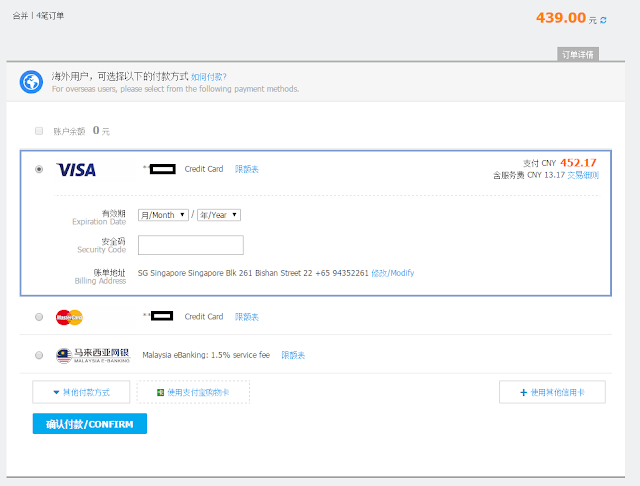Image resolution: width=640 pixels, height=486 pixels.
Task: Click the Credit Card label in the VISA row
Action: pyautogui.click(x=204, y=169)
